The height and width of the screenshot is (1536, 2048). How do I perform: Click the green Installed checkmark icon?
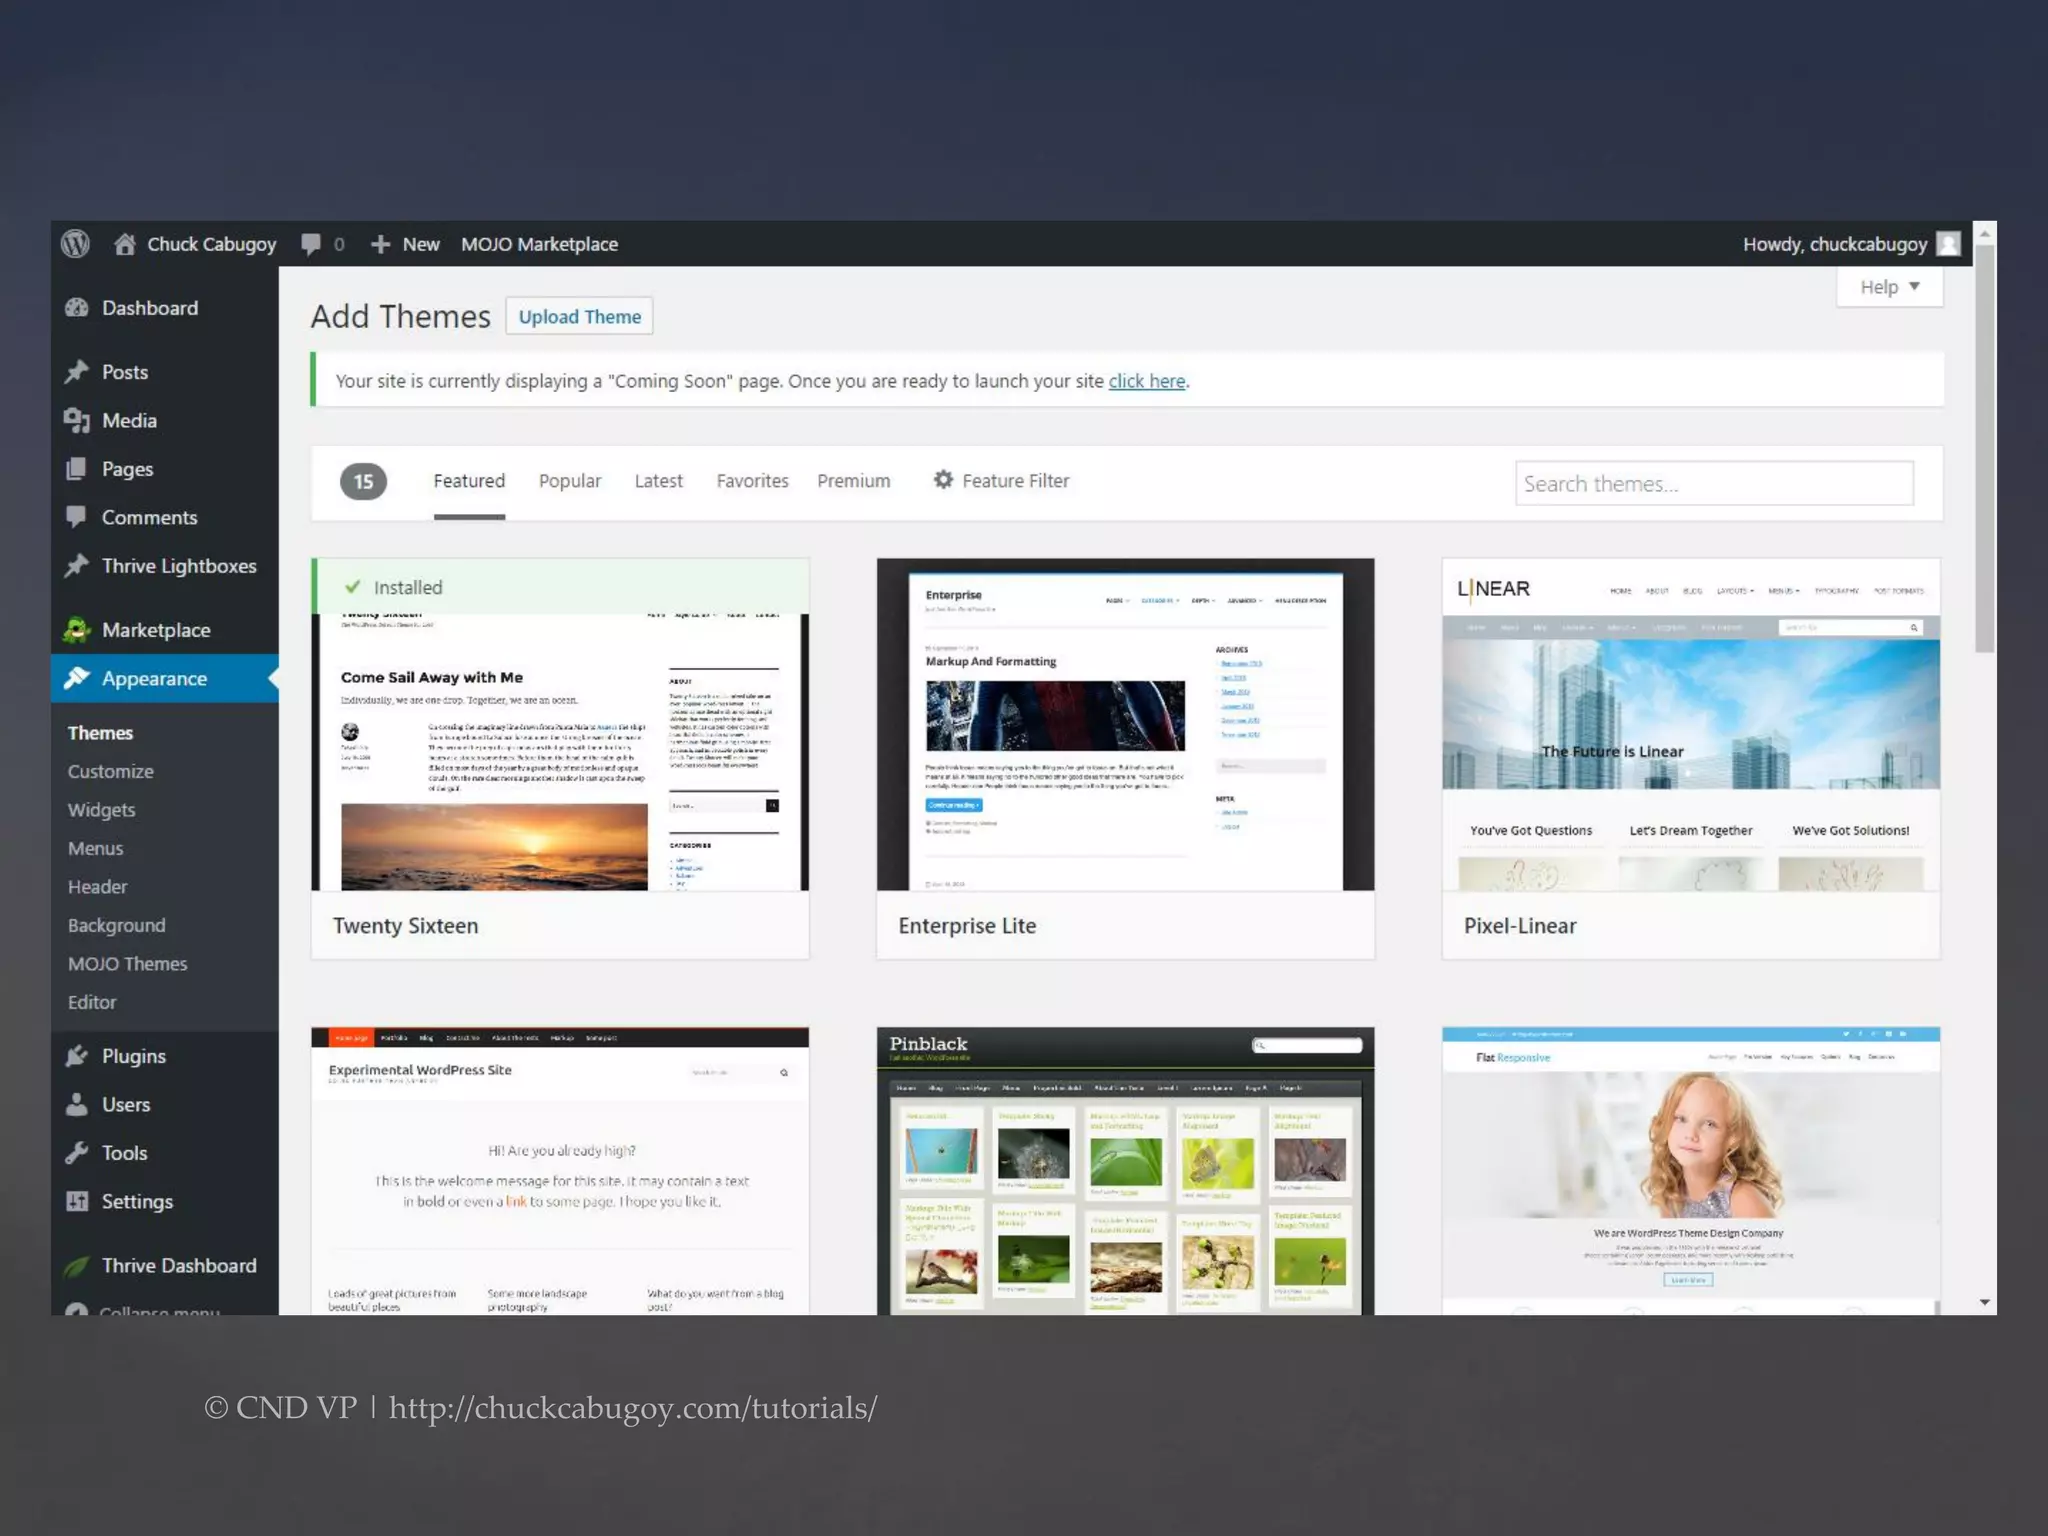pos(352,587)
